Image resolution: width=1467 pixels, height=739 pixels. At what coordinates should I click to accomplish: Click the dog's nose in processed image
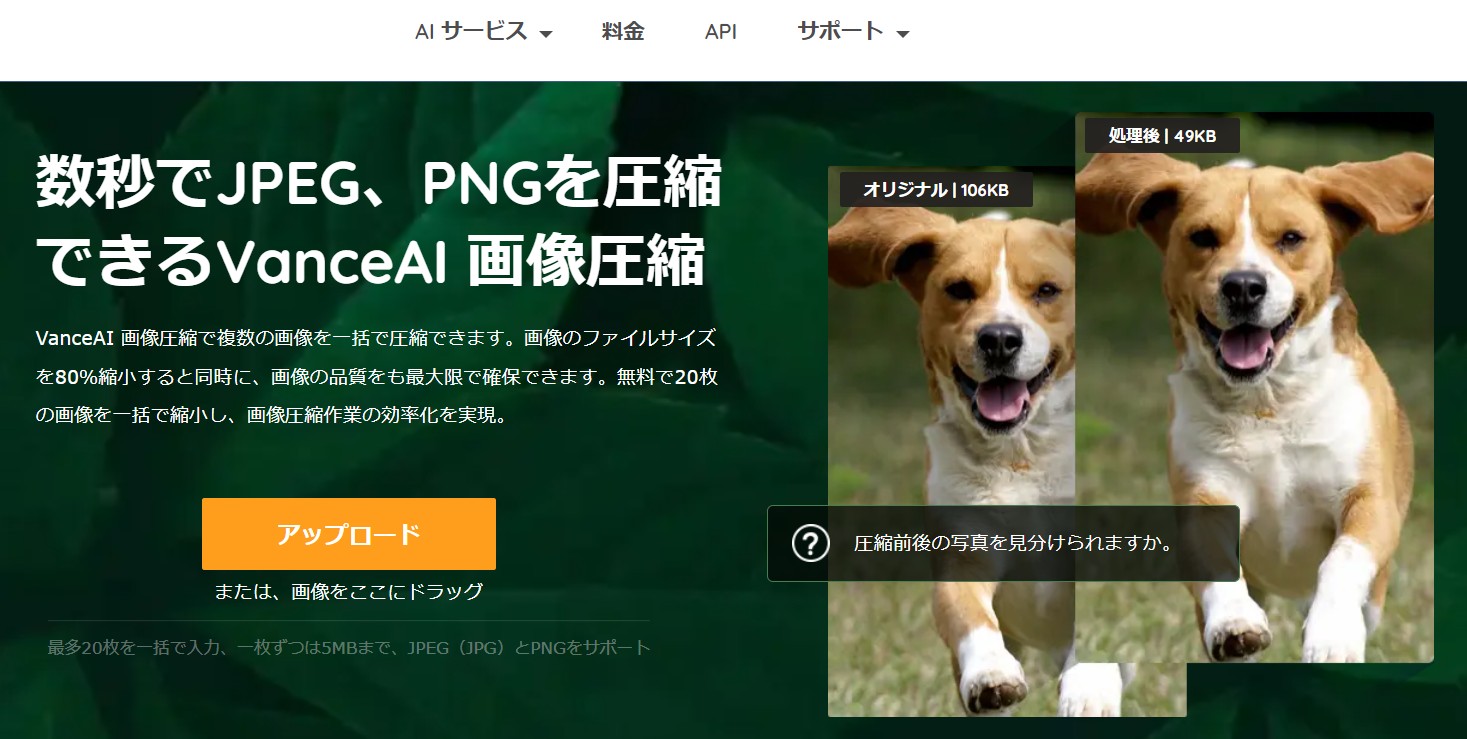tap(1245, 290)
